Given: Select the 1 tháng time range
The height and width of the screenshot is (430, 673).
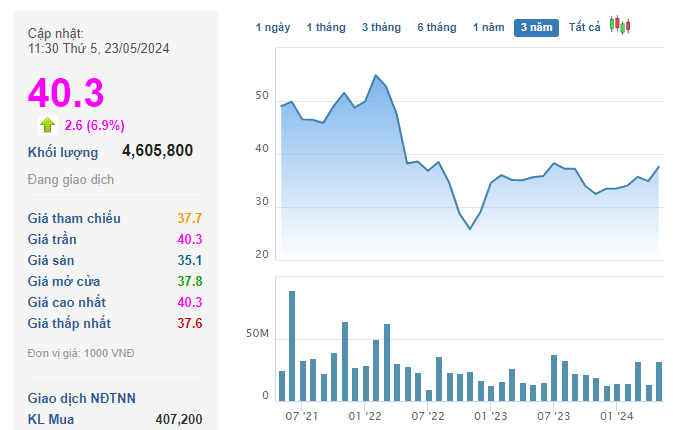Looking at the screenshot, I should tap(326, 27).
